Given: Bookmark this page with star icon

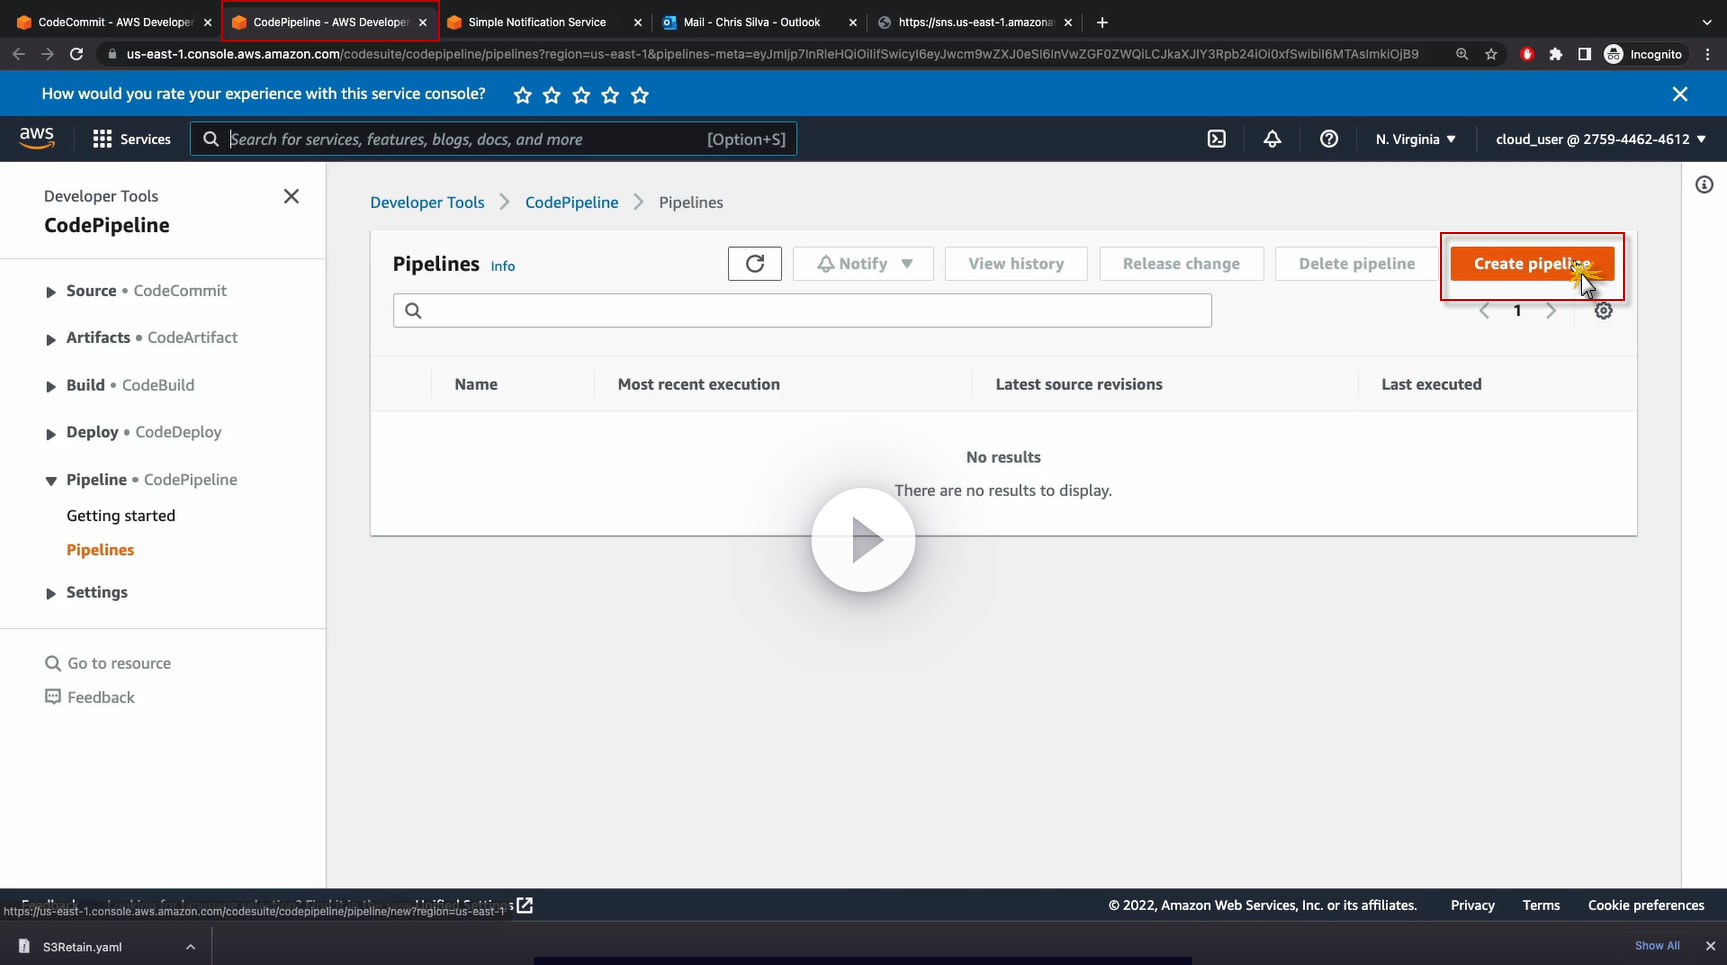Looking at the screenshot, I should point(1491,54).
